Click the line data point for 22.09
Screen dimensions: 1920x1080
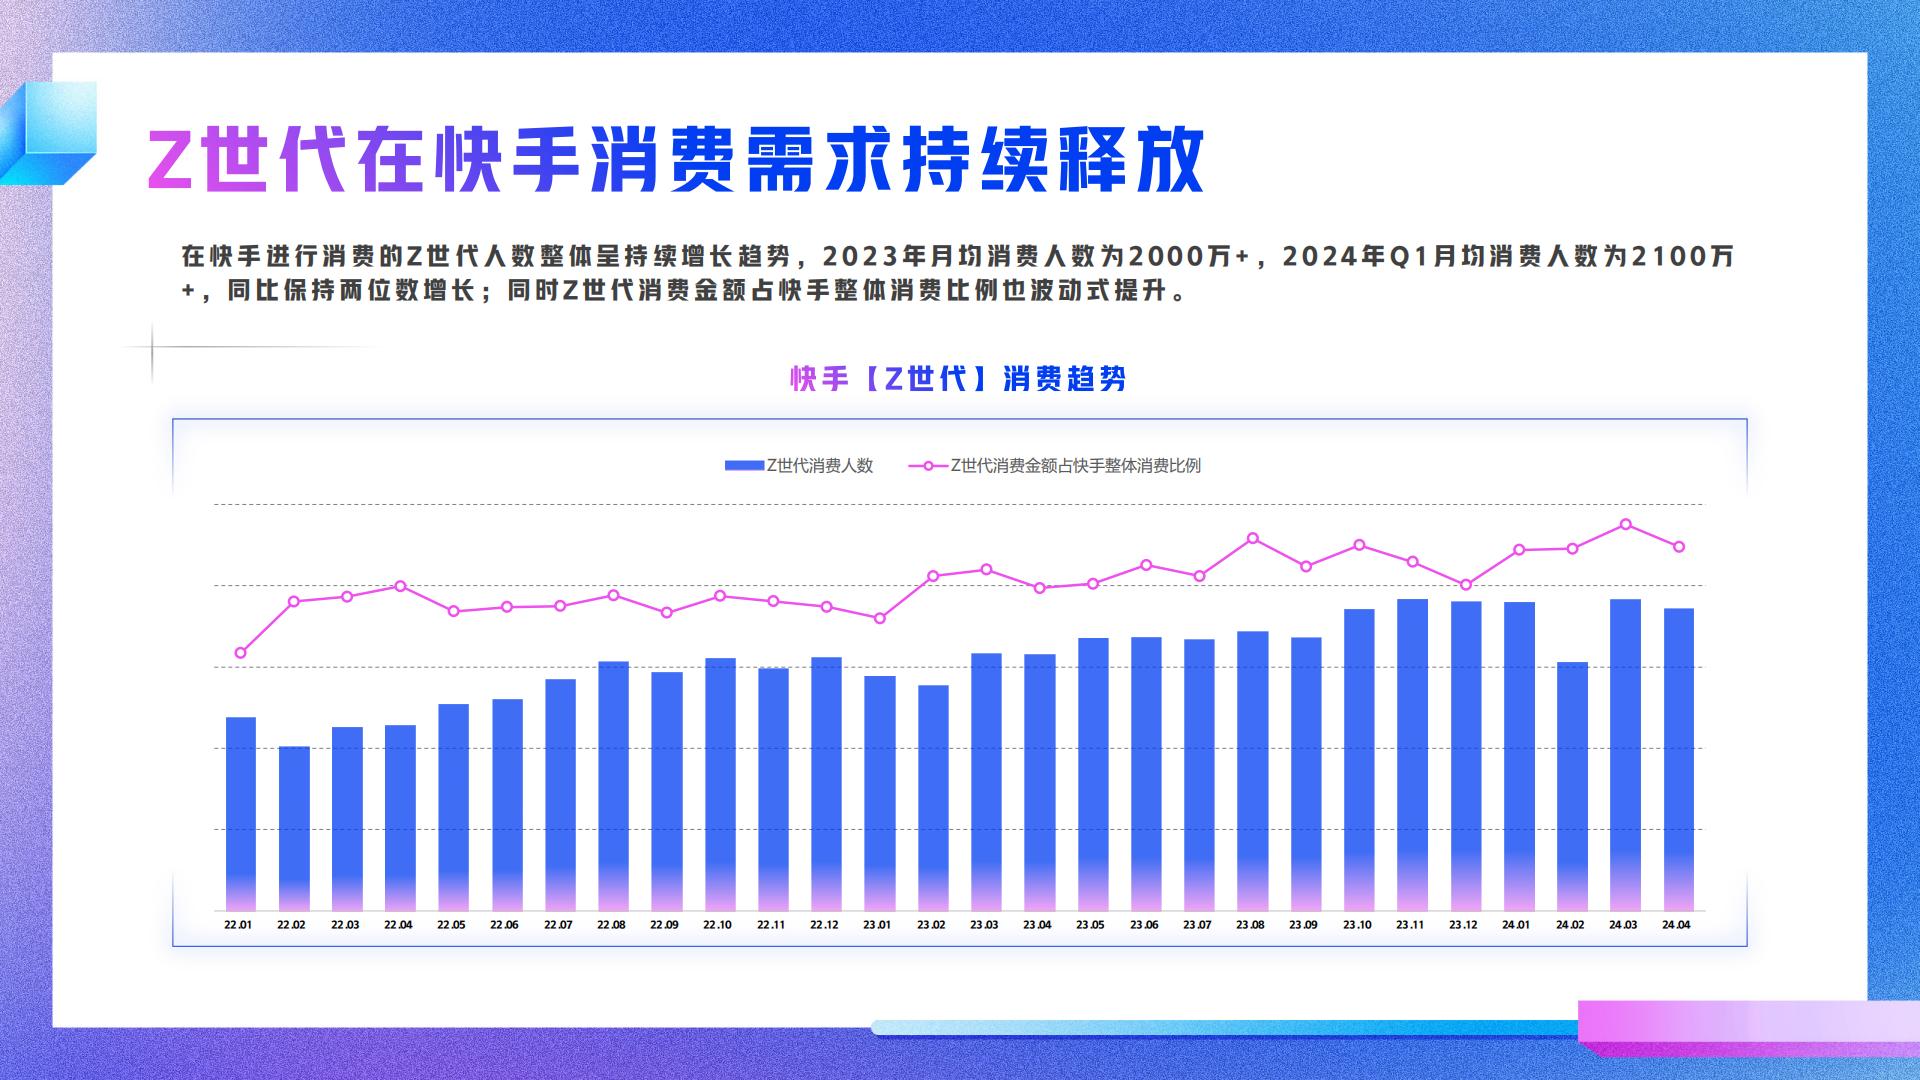point(667,612)
